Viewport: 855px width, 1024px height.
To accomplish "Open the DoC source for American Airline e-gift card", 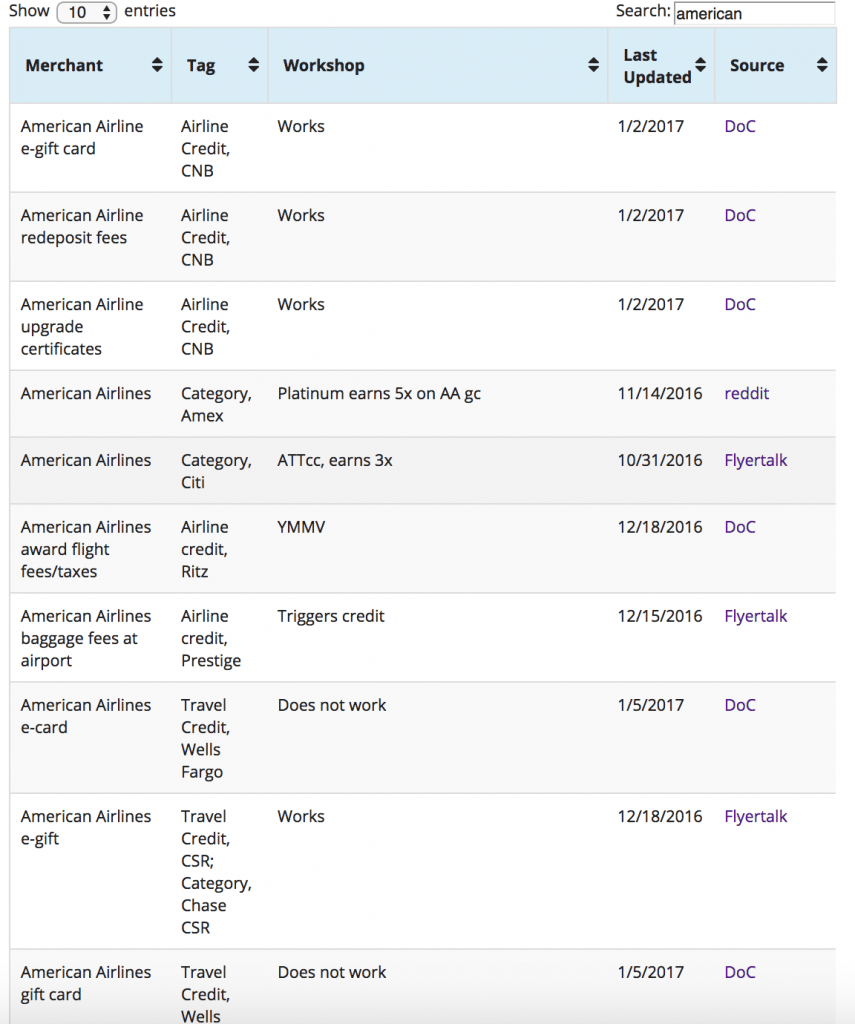I will click(740, 126).
